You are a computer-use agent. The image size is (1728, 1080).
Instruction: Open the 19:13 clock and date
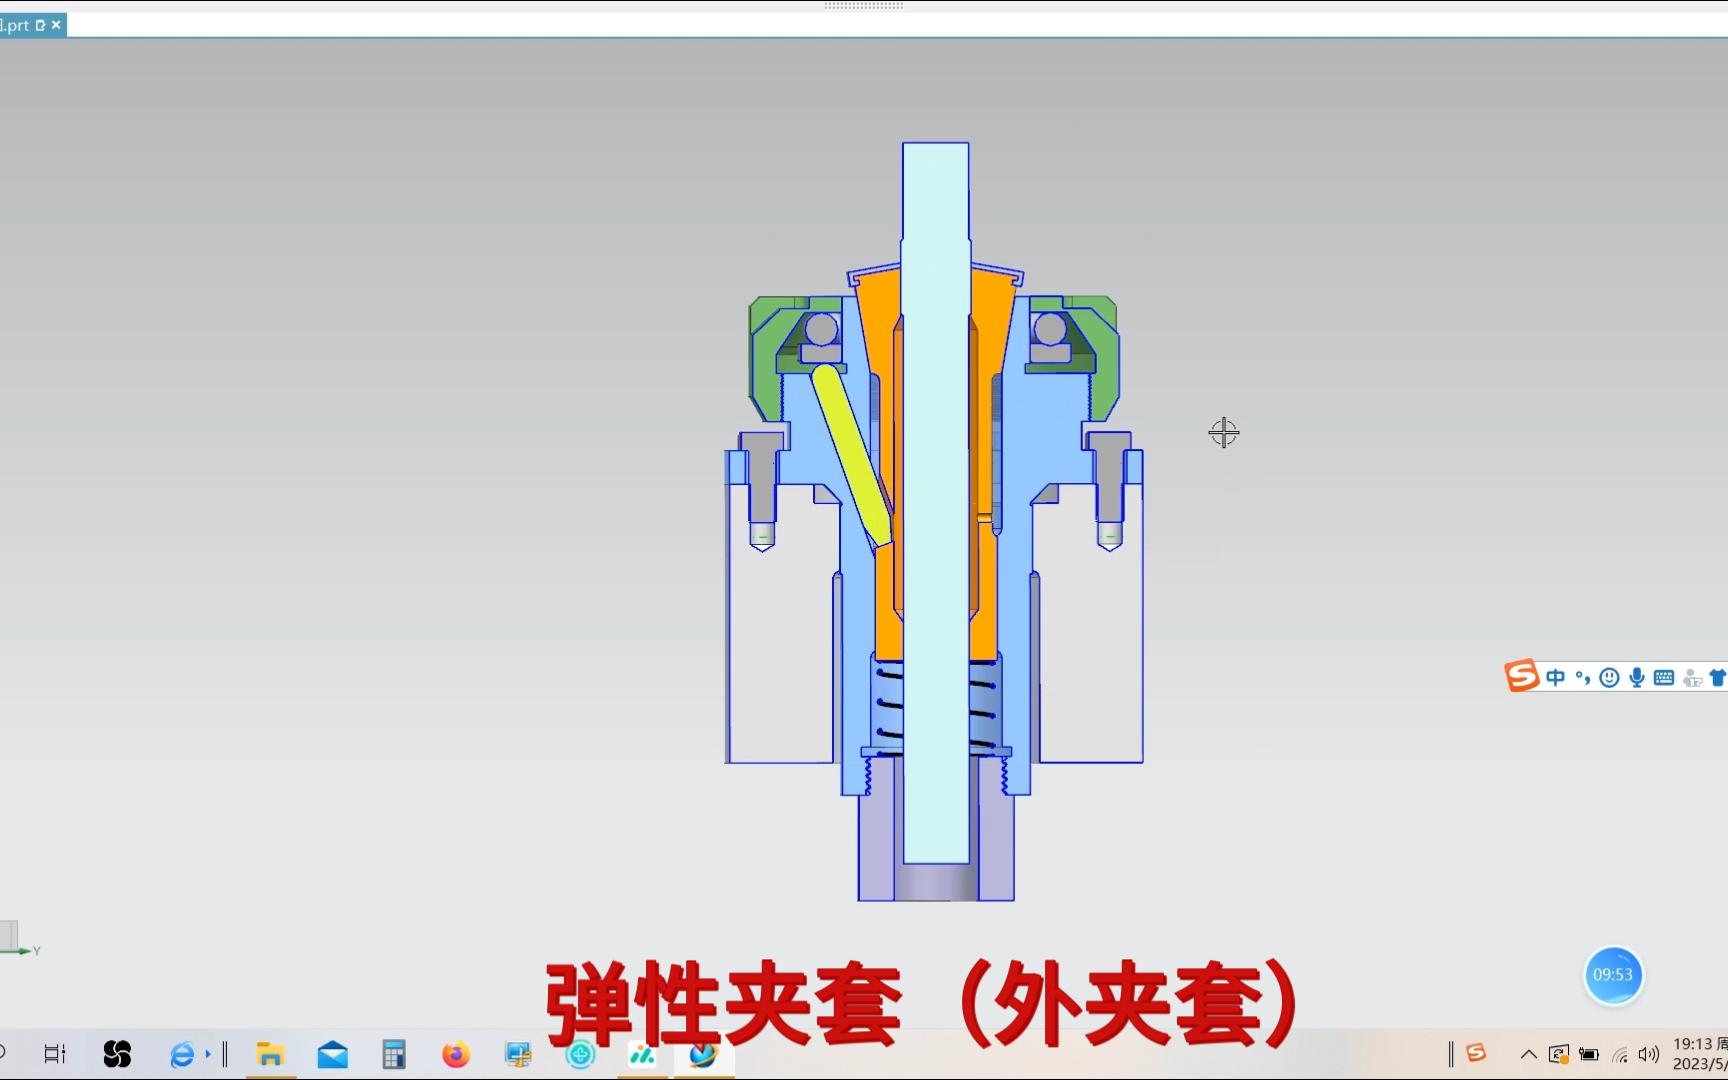1699,1054
